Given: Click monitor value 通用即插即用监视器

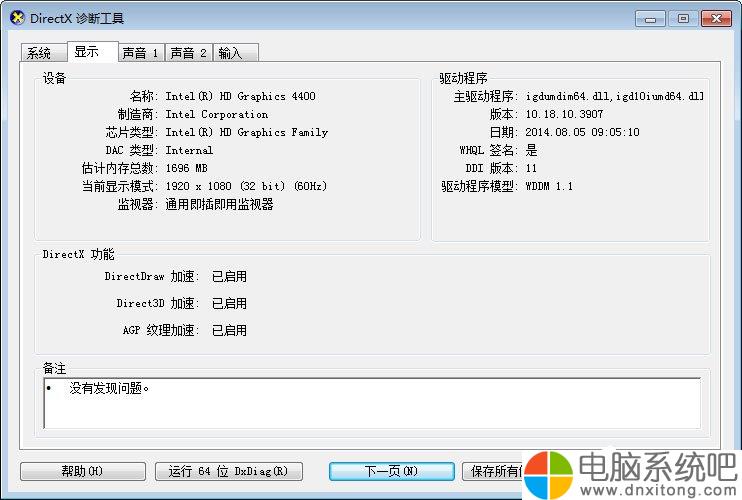Looking at the screenshot, I should (x=219, y=204).
